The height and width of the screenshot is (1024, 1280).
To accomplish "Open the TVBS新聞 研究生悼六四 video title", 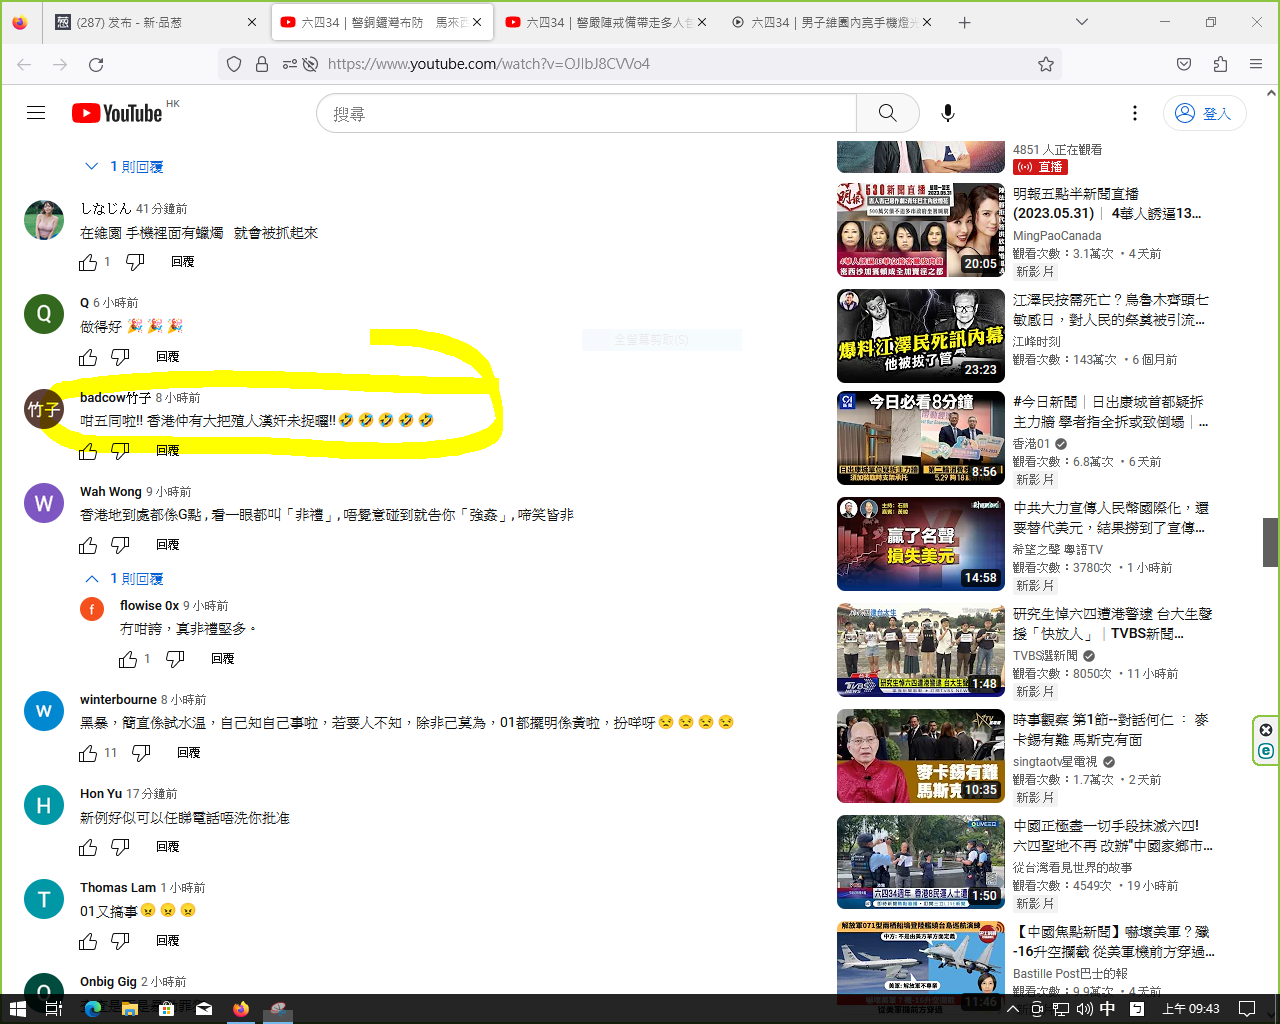I will point(1112,623).
